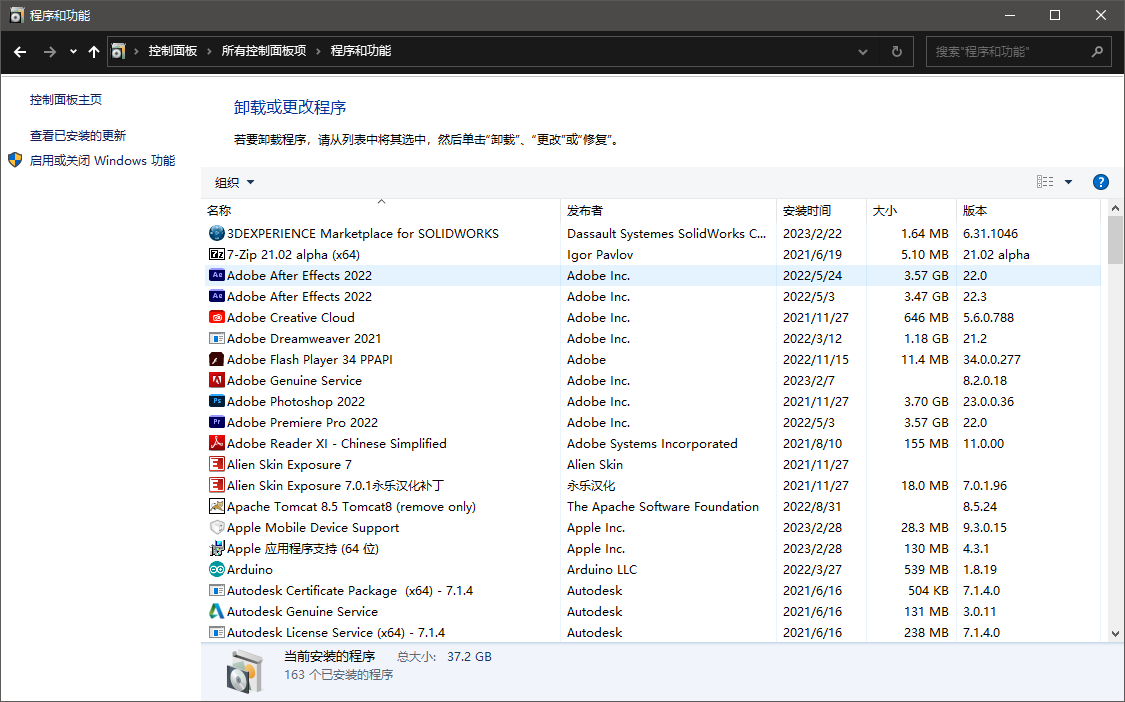Click the Adobe Reader XI icon
Image resolution: width=1125 pixels, height=702 pixels.
coord(217,443)
